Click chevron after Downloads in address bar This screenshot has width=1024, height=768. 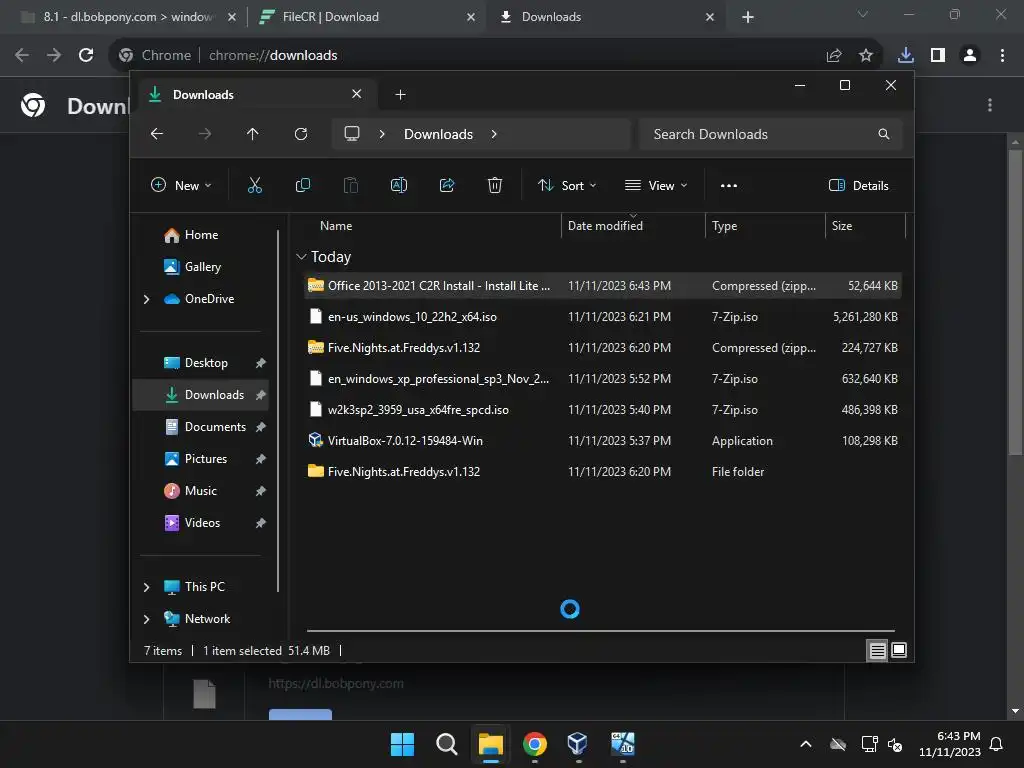[x=494, y=134]
